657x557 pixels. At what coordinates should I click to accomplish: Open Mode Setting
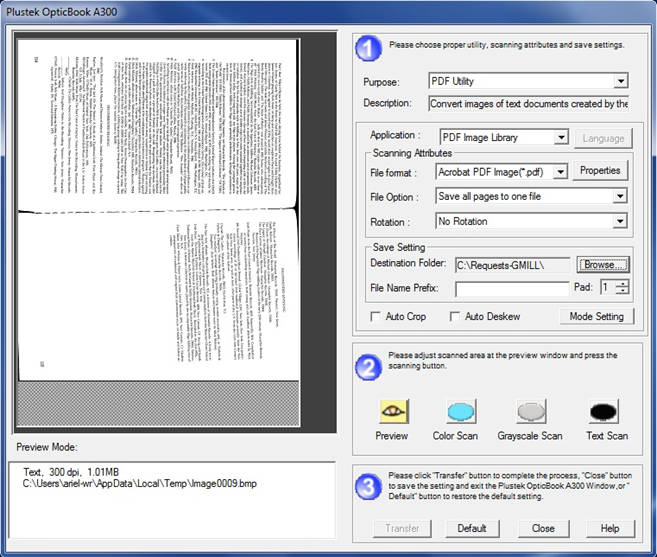pos(597,316)
